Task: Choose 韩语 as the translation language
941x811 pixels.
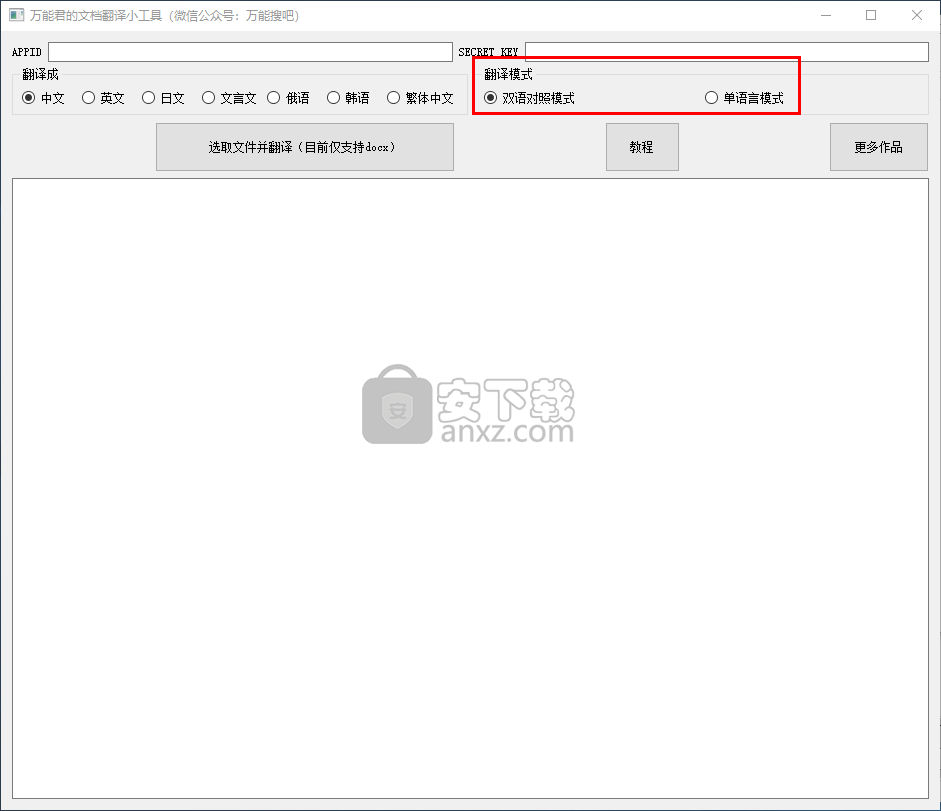Action: click(x=348, y=98)
